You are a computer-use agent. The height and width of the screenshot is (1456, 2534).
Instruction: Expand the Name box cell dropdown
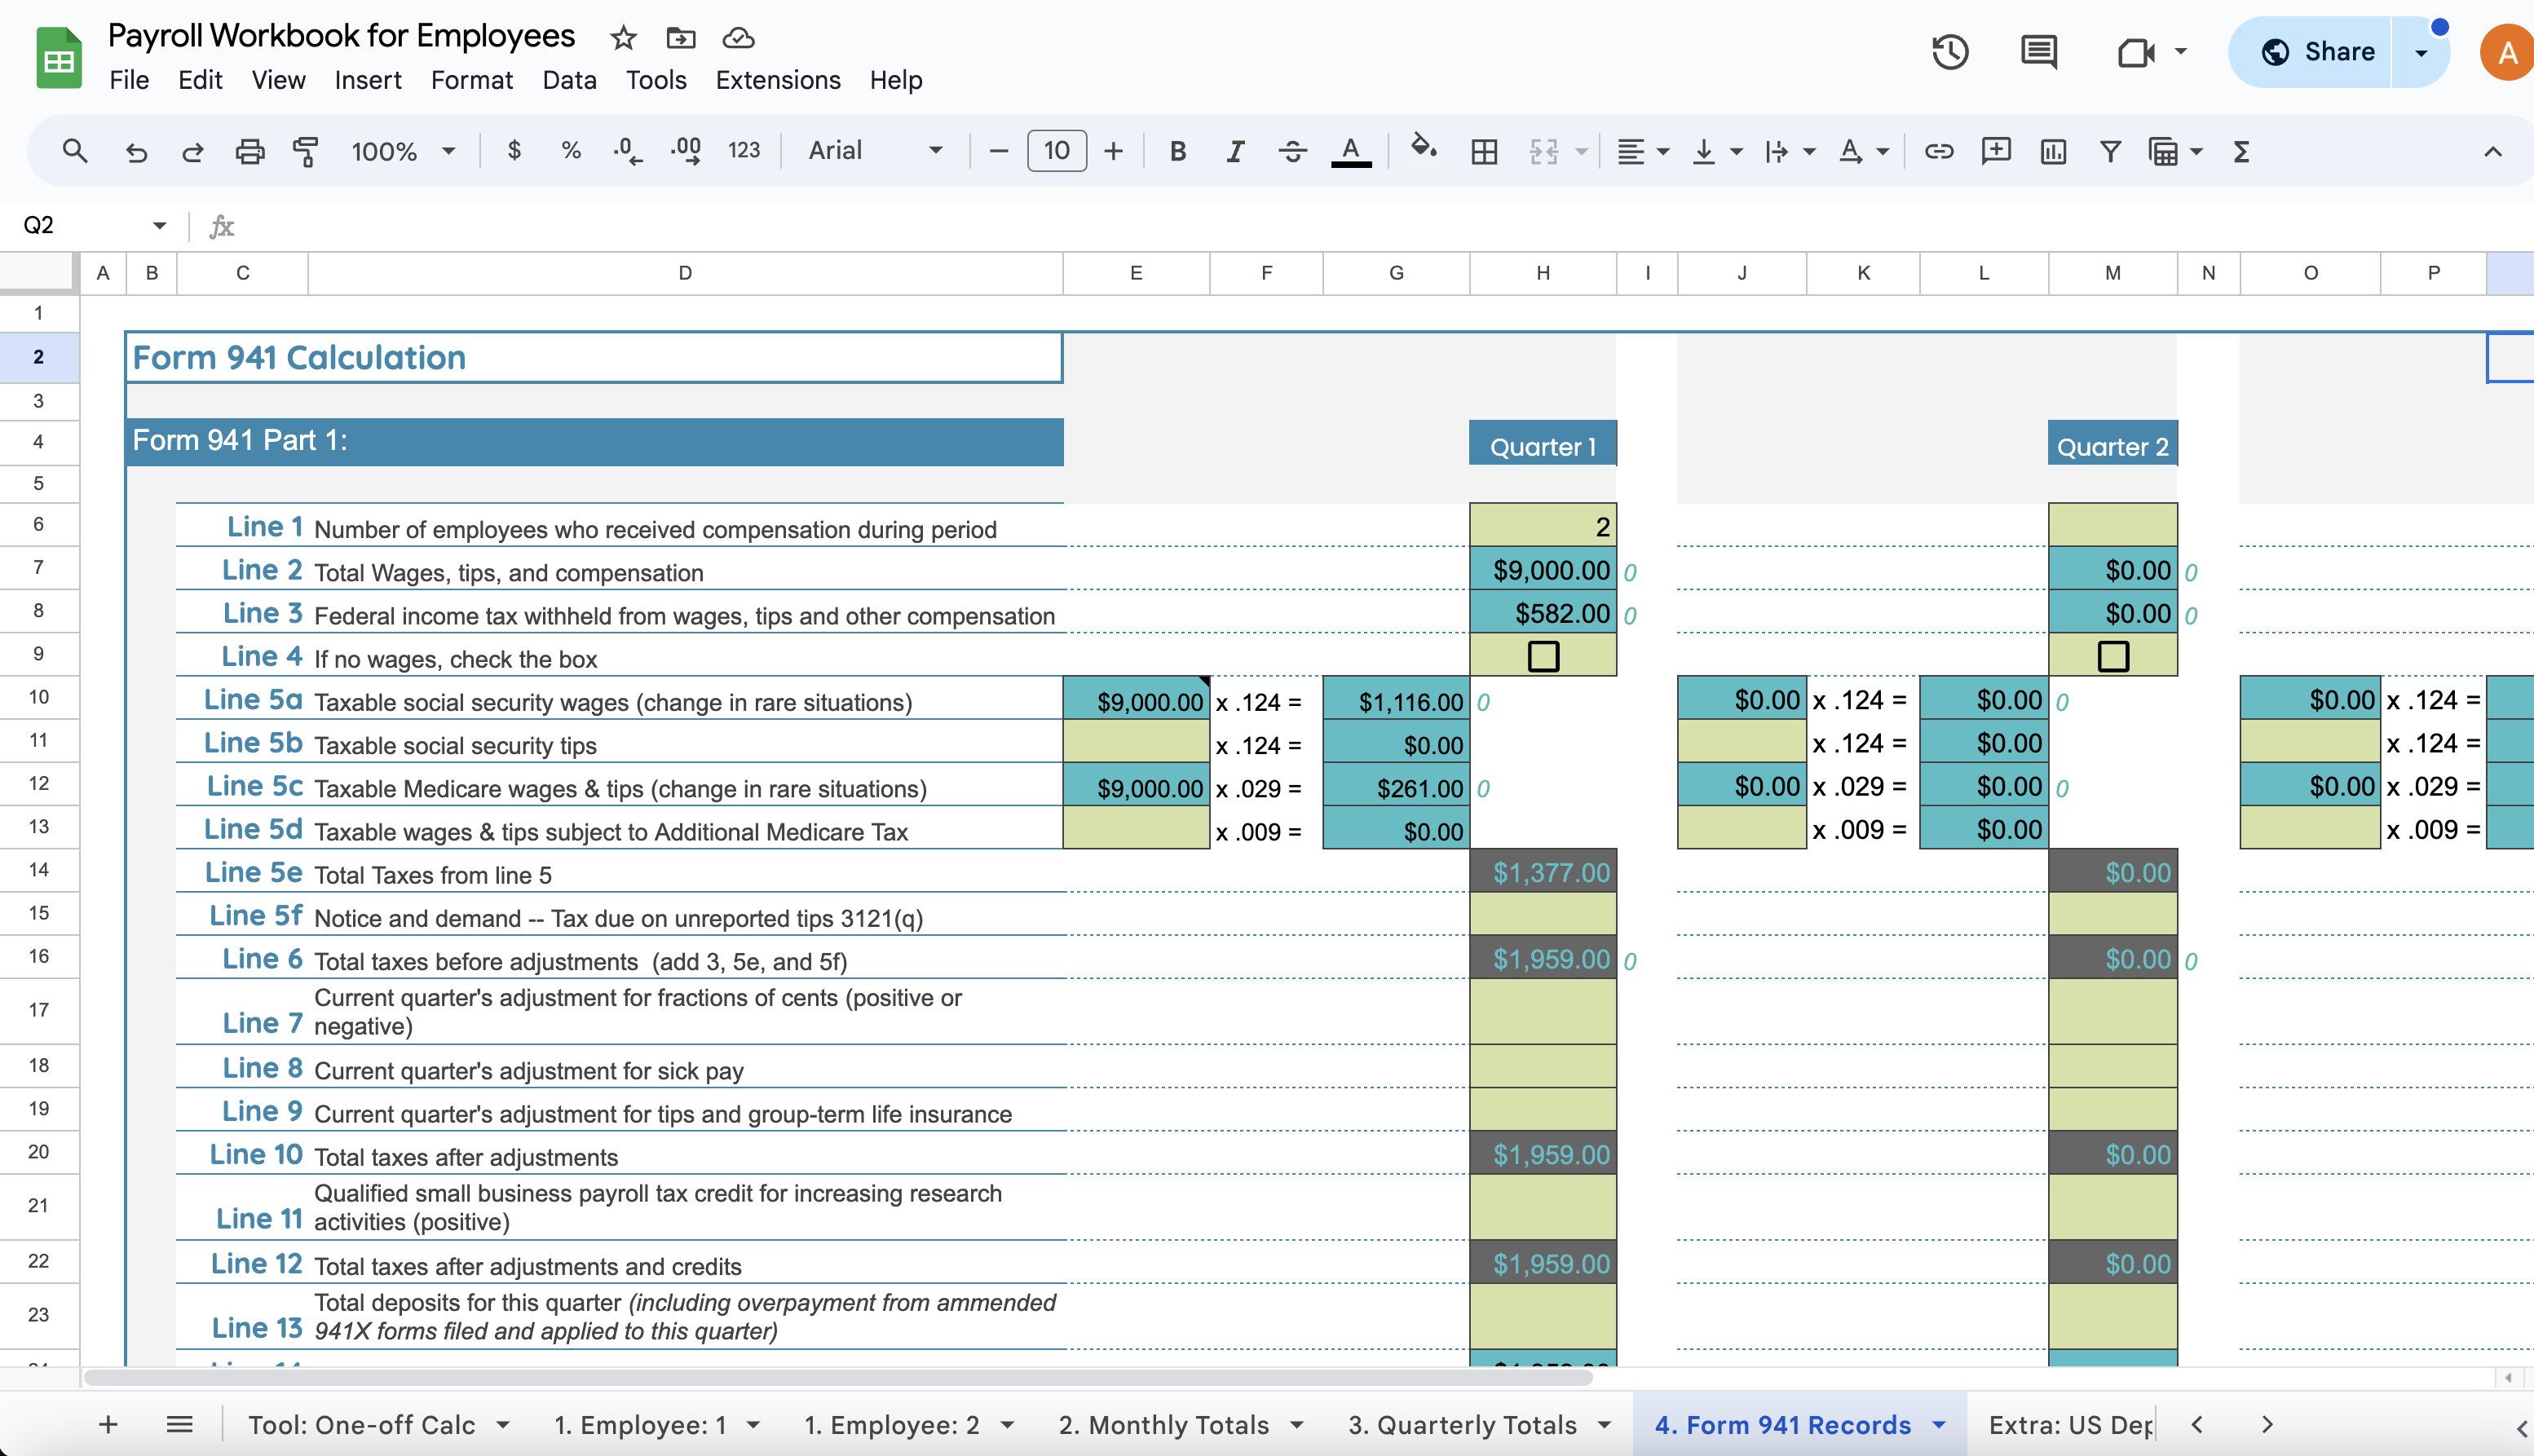tap(159, 225)
